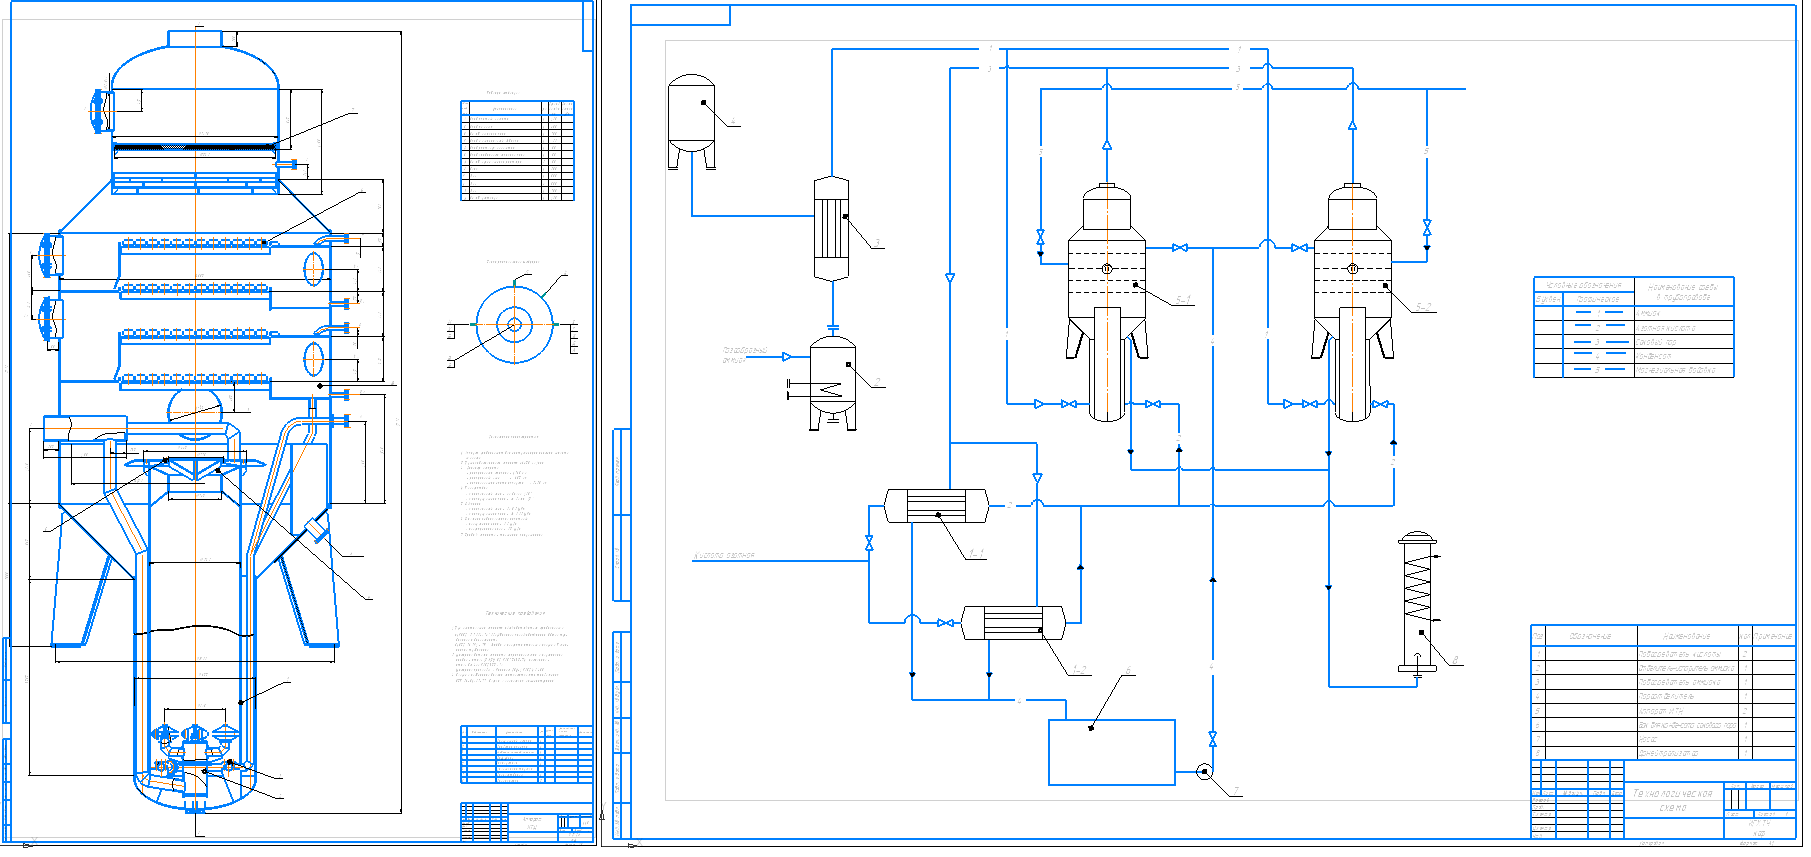Click the vertical tank on legs labeled 4
The width and height of the screenshot is (1811, 857).
[x=691, y=122]
